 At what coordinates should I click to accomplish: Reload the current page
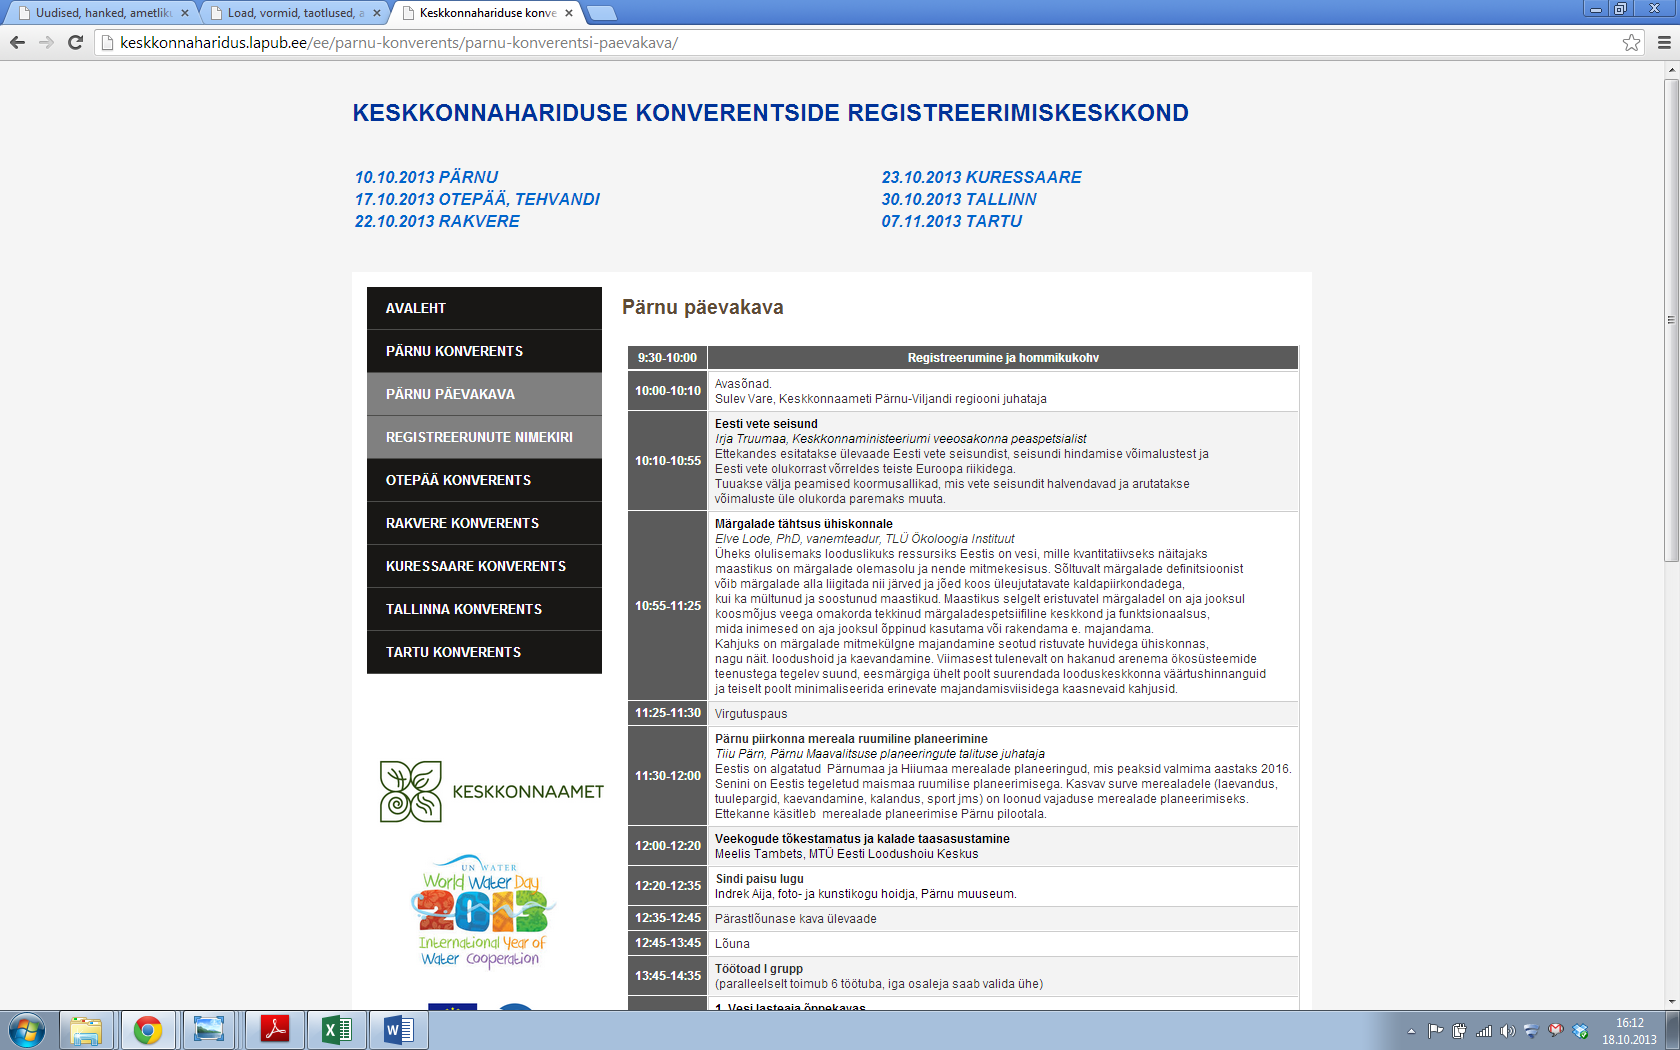(75, 42)
